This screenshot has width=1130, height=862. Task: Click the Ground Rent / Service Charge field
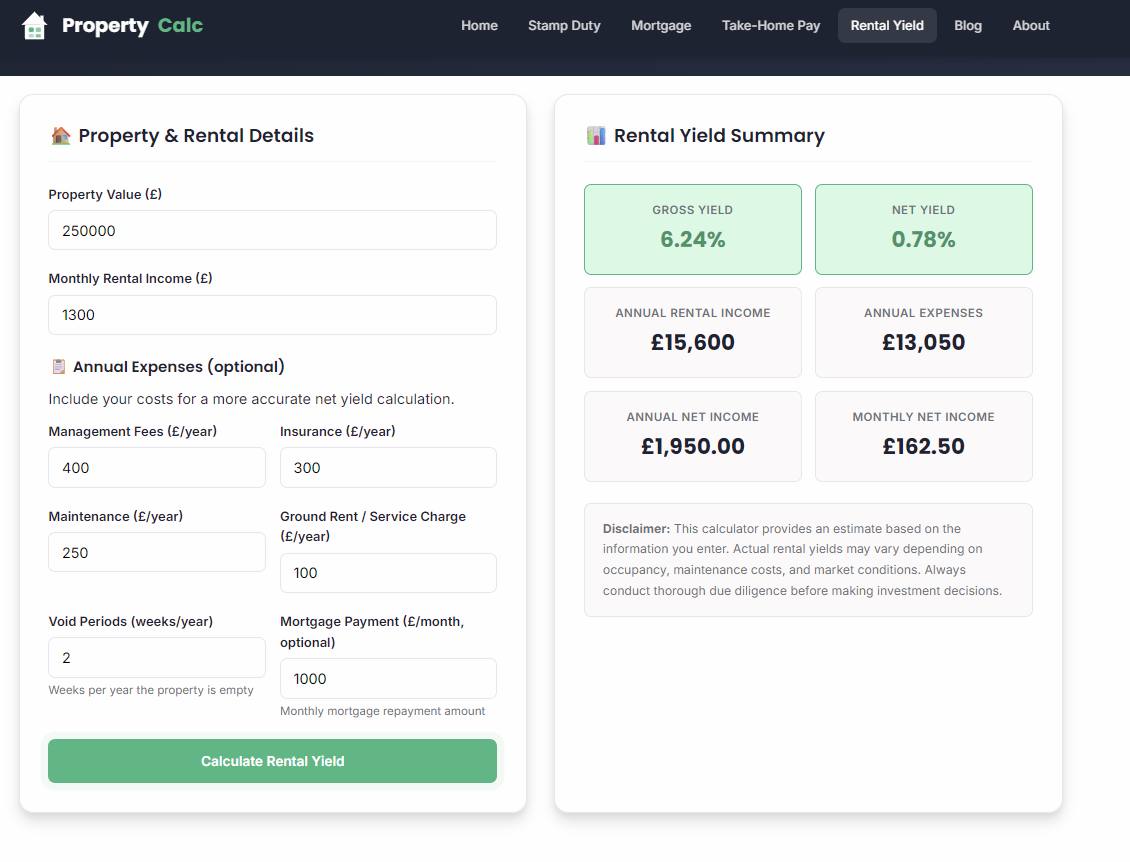388,572
